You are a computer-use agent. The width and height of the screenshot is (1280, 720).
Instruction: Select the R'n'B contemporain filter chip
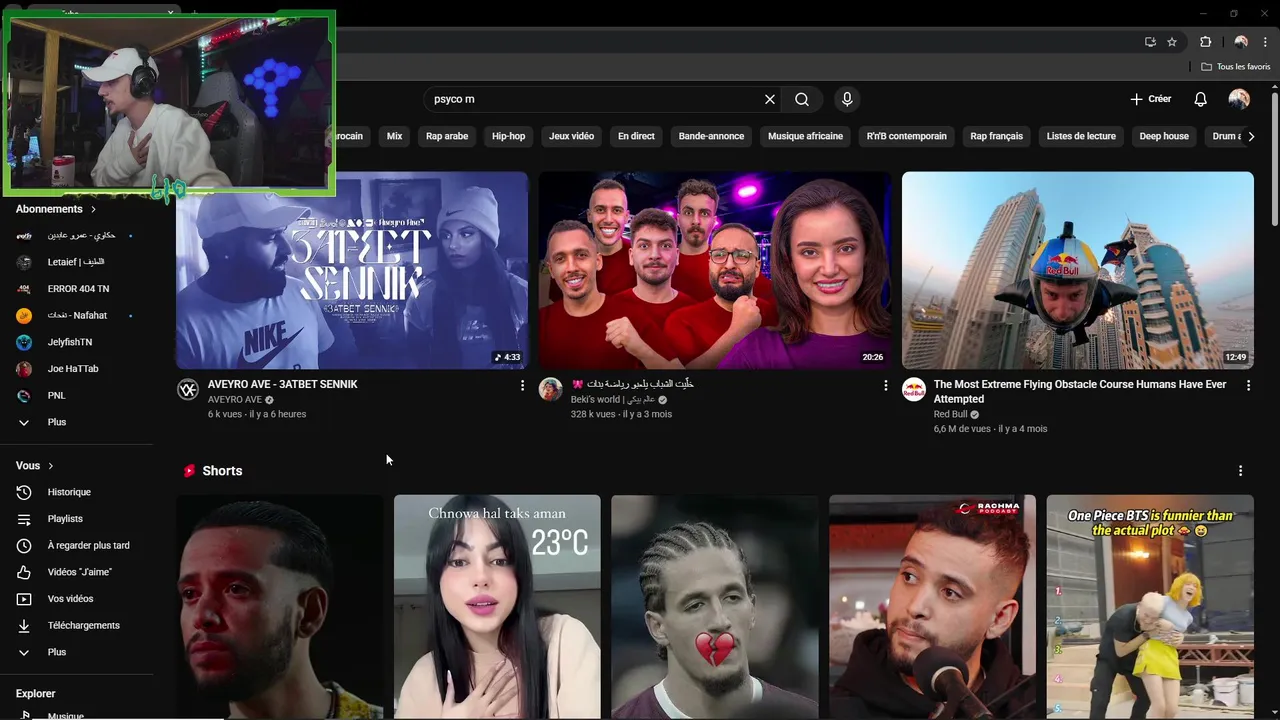pos(907,136)
